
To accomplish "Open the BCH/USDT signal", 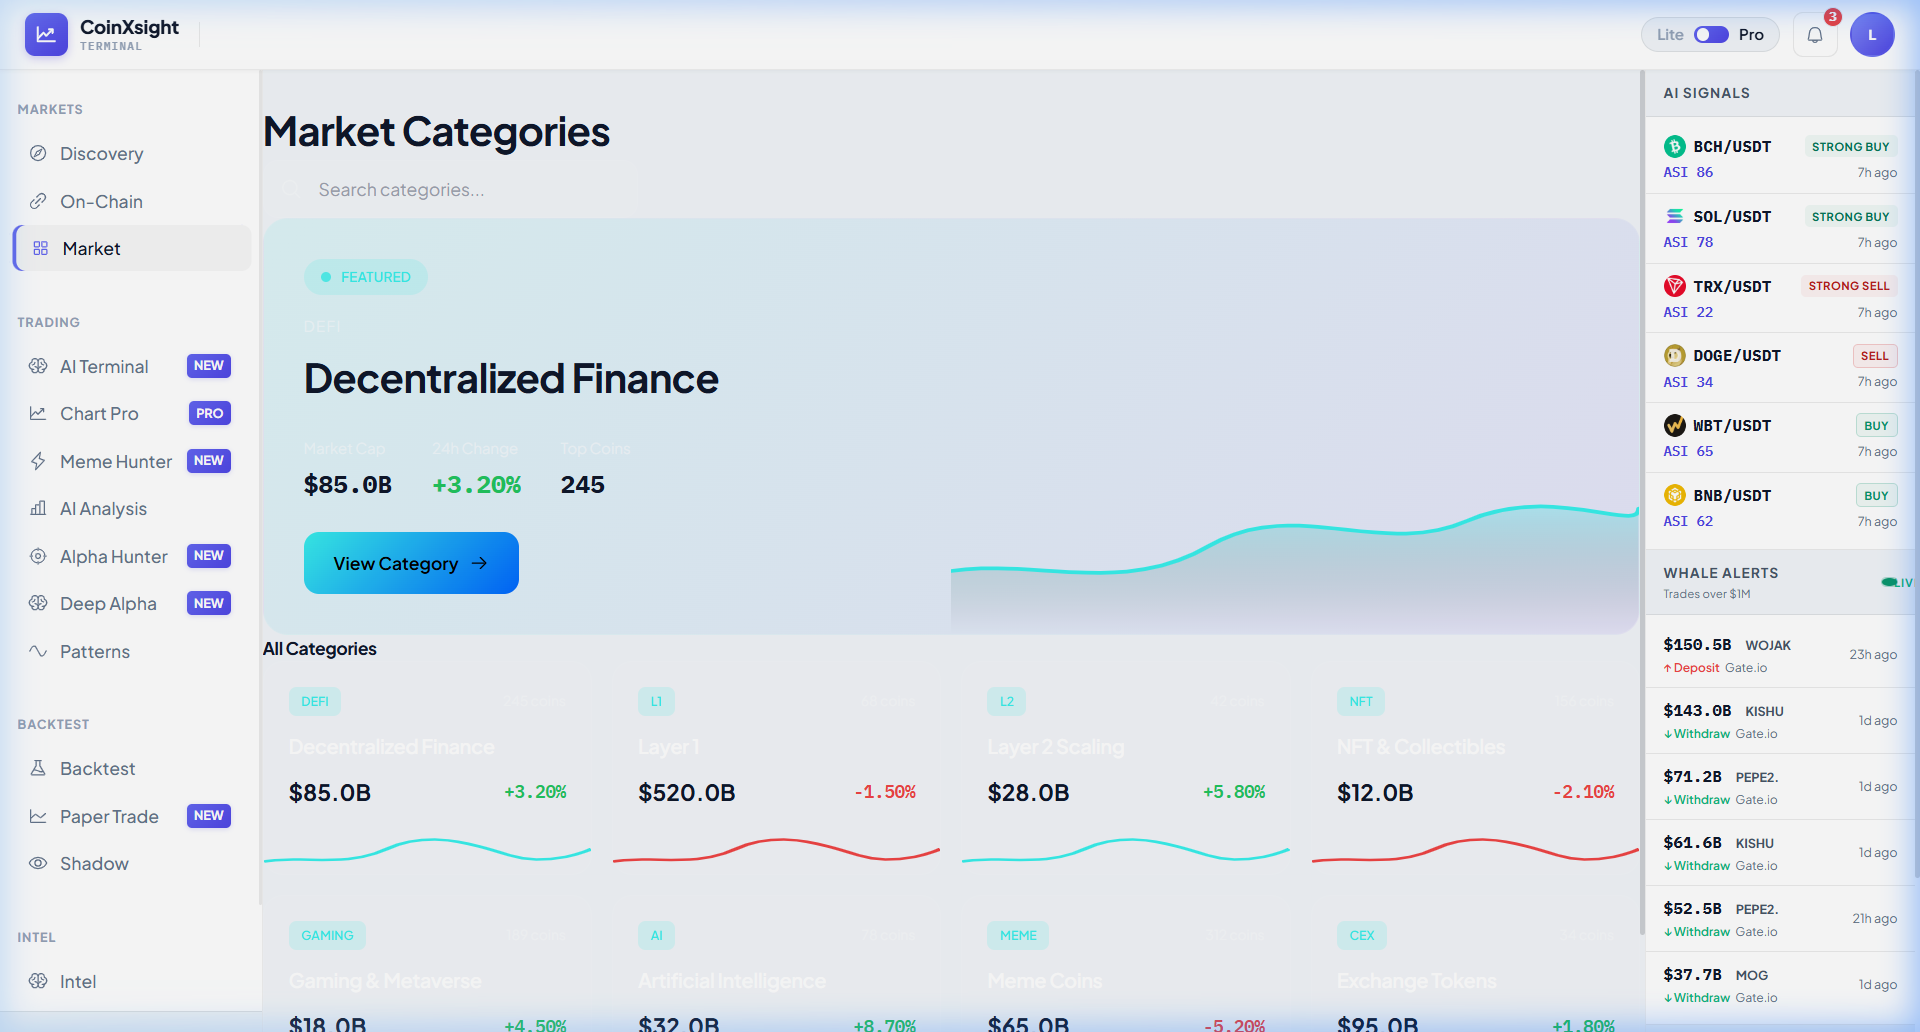I will click(1780, 159).
